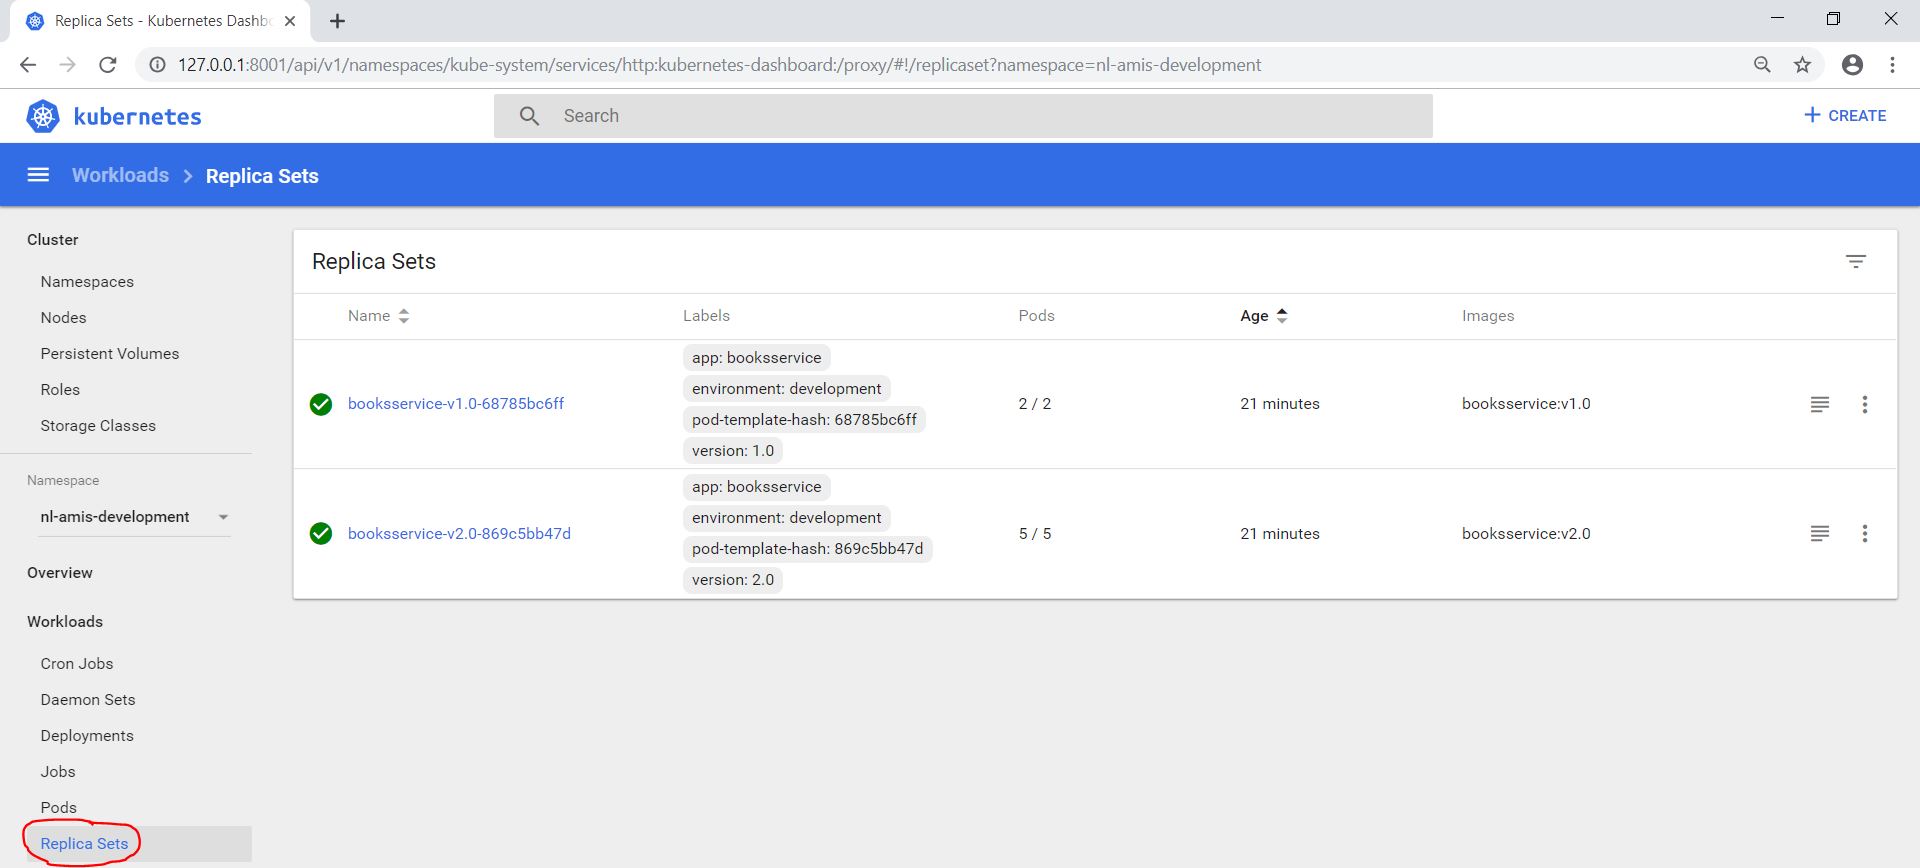Open the hamburger navigation menu
1920x868 pixels.
tap(38, 175)
